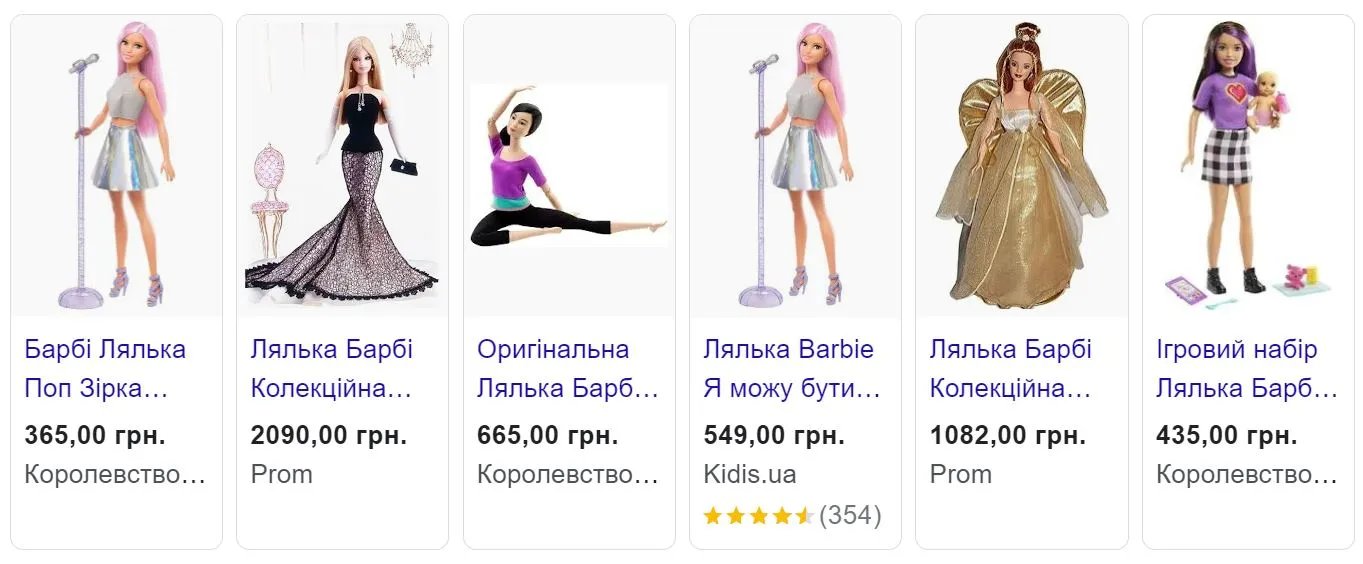Click the star rating icons on Kidis.ua listing
This screenshot has width=1363, height=564.
(758, 517)
